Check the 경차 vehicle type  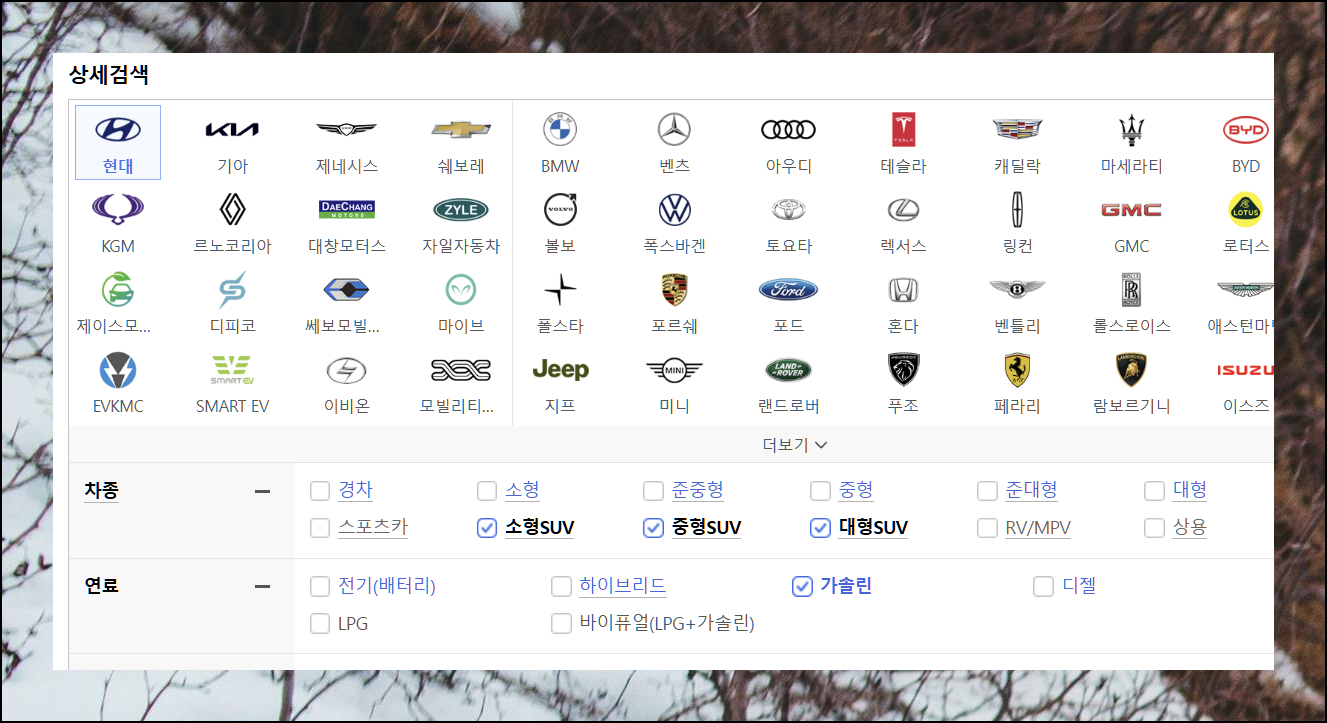click(x=320, y=491)
